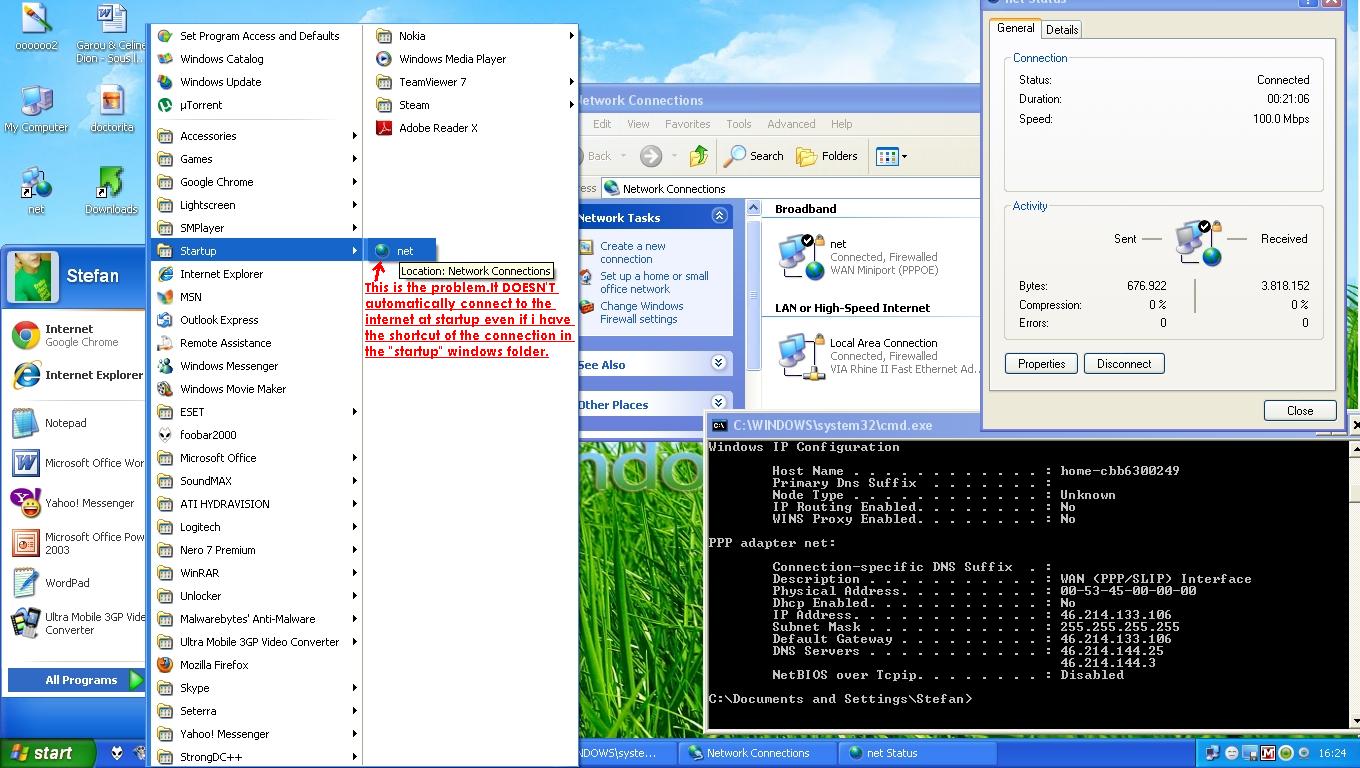The image size is (1360, 768).
Task: Click the Malwarebytes icon in the system tray
Action: point(1268,753)
